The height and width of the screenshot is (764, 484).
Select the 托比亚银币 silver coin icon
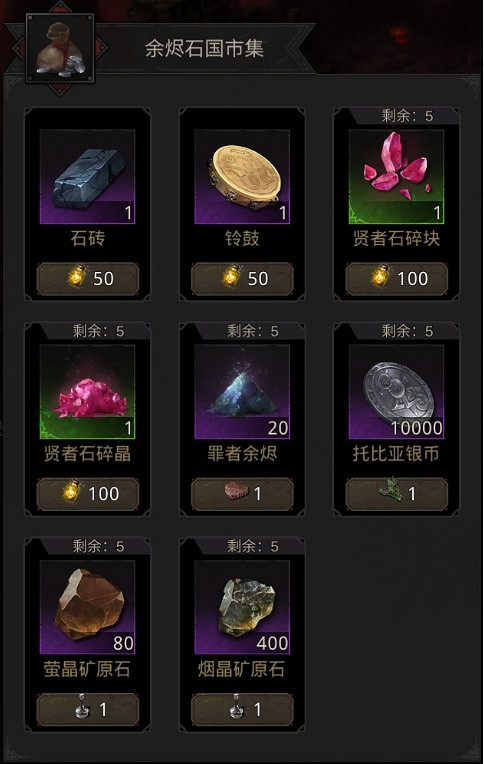(x=396, y=392)
